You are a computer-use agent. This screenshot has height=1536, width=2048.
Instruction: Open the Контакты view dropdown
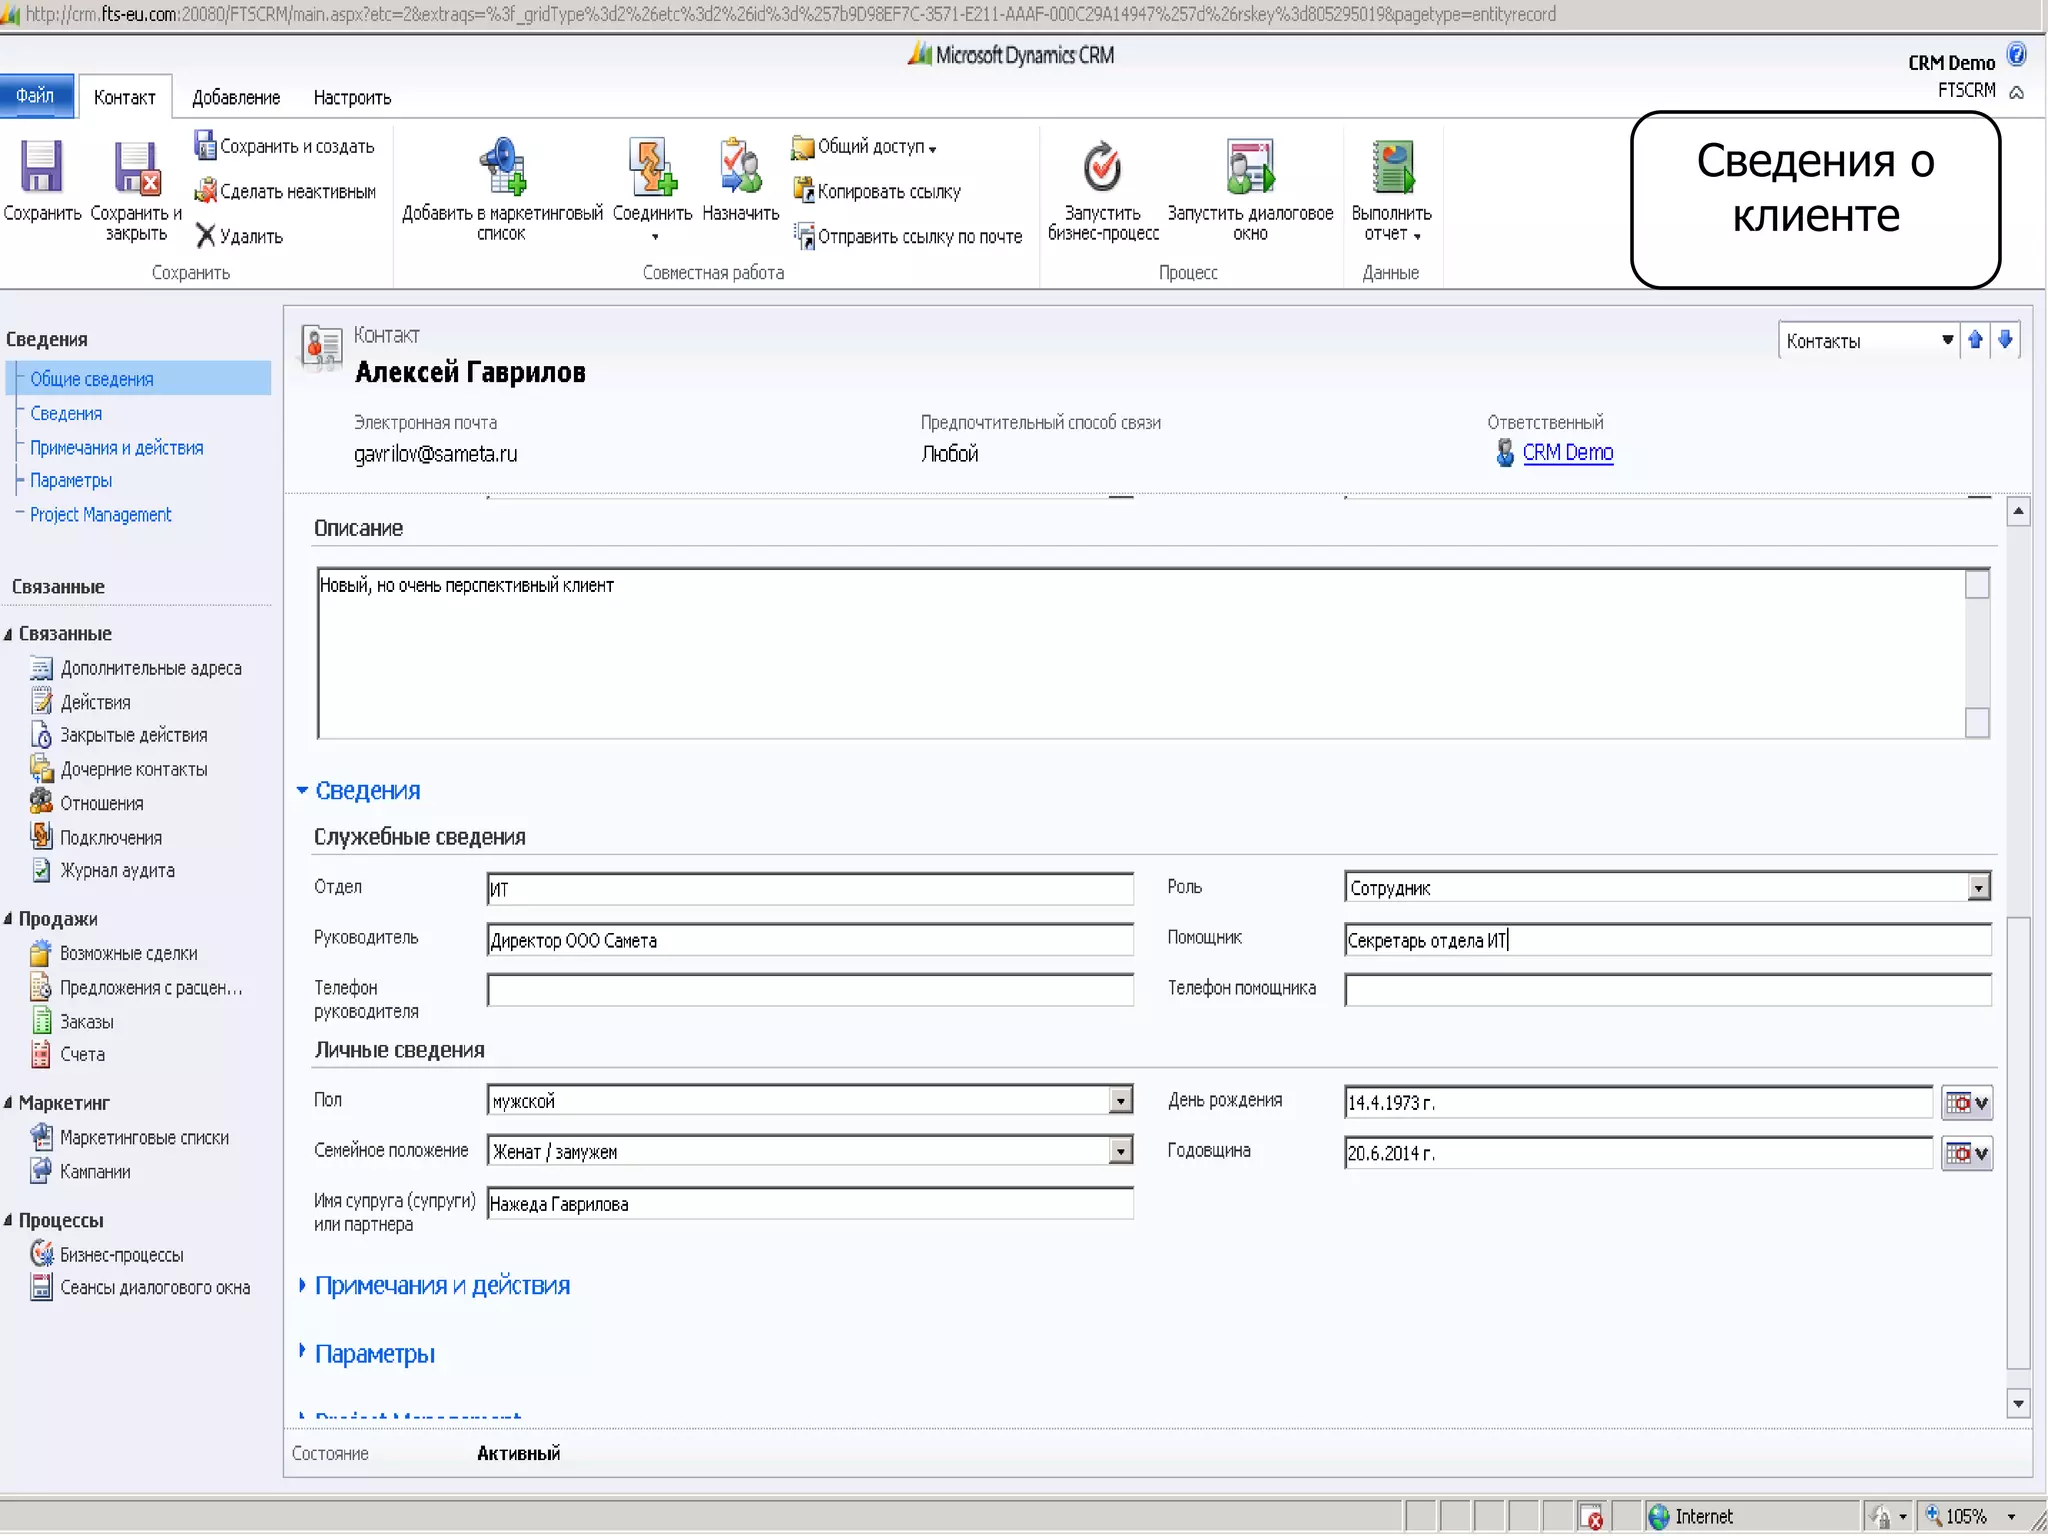coord(1946,341)
